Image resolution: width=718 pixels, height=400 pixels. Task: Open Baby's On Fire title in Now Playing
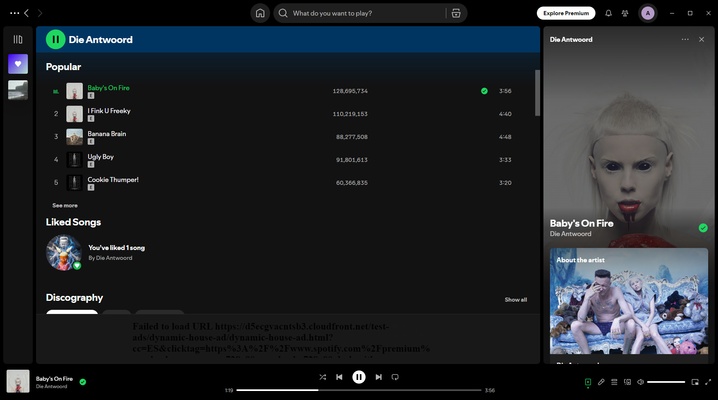click(x=582, y=223)
